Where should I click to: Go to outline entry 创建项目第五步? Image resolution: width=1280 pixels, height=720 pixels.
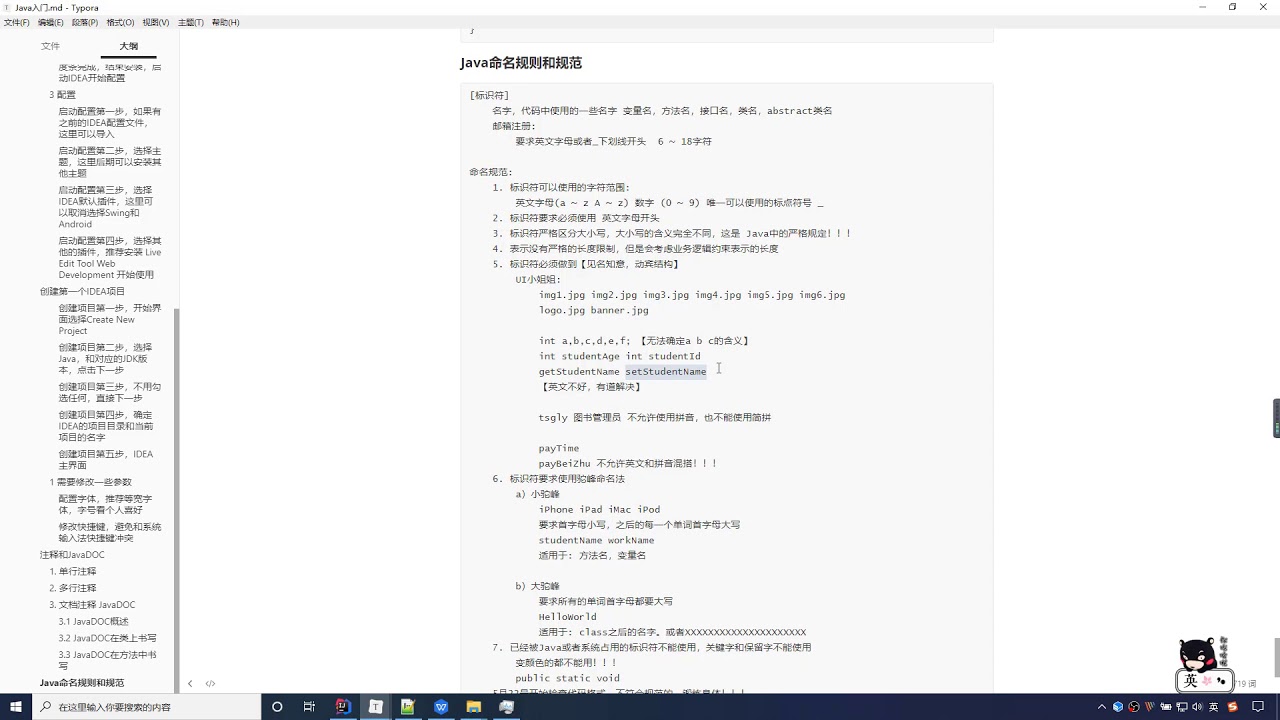coord(106,459)
